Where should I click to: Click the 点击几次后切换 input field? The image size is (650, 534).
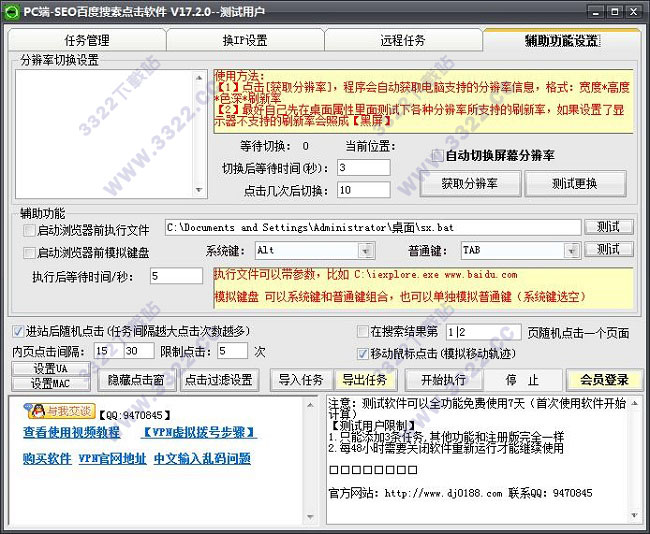coord(364,190)
